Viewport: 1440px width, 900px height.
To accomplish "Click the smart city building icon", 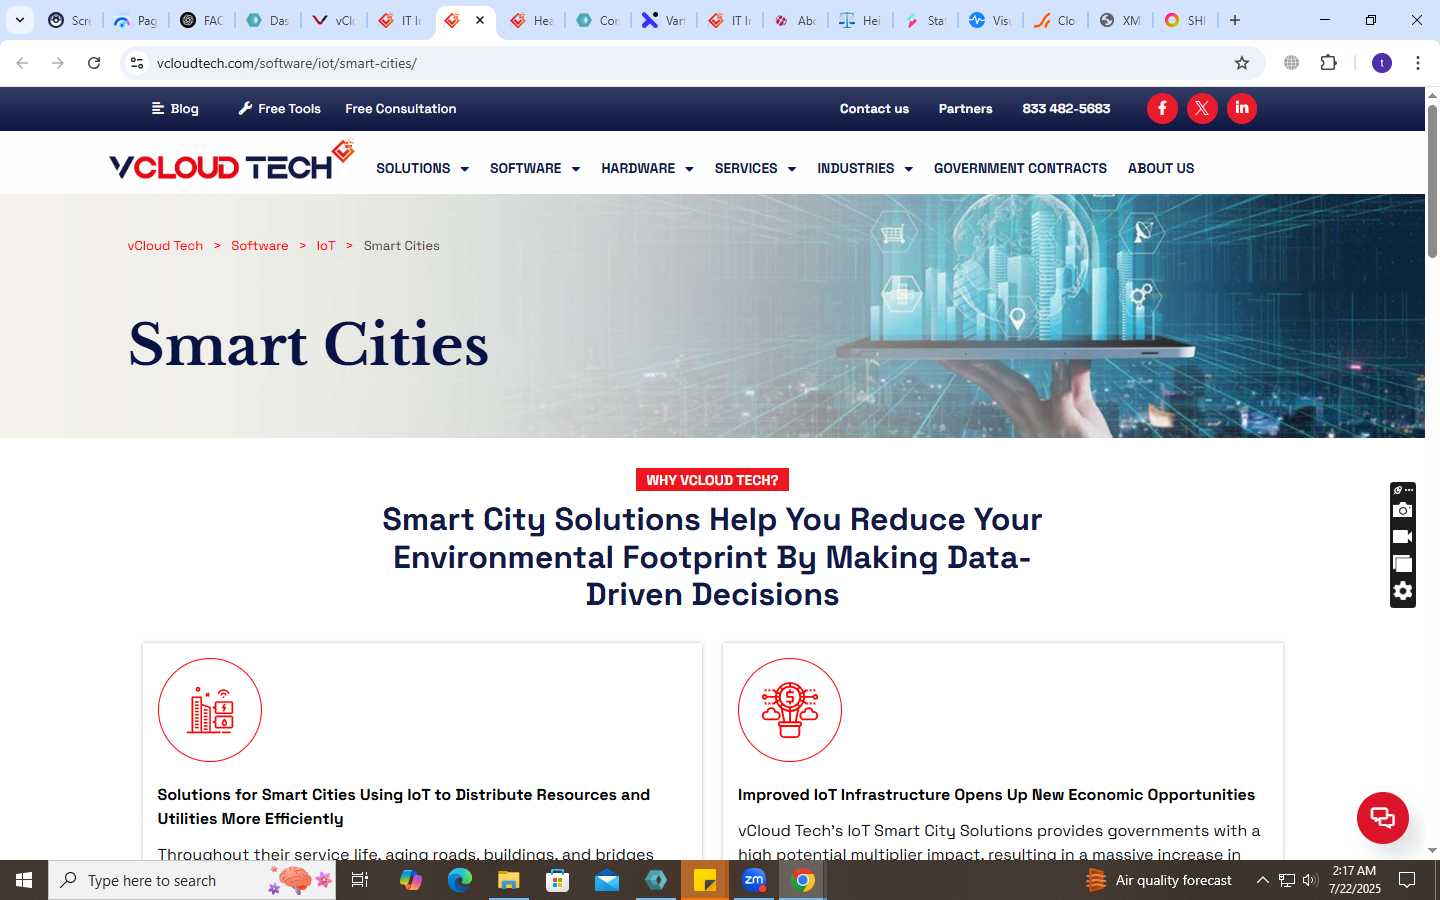I will pos(210,710).
